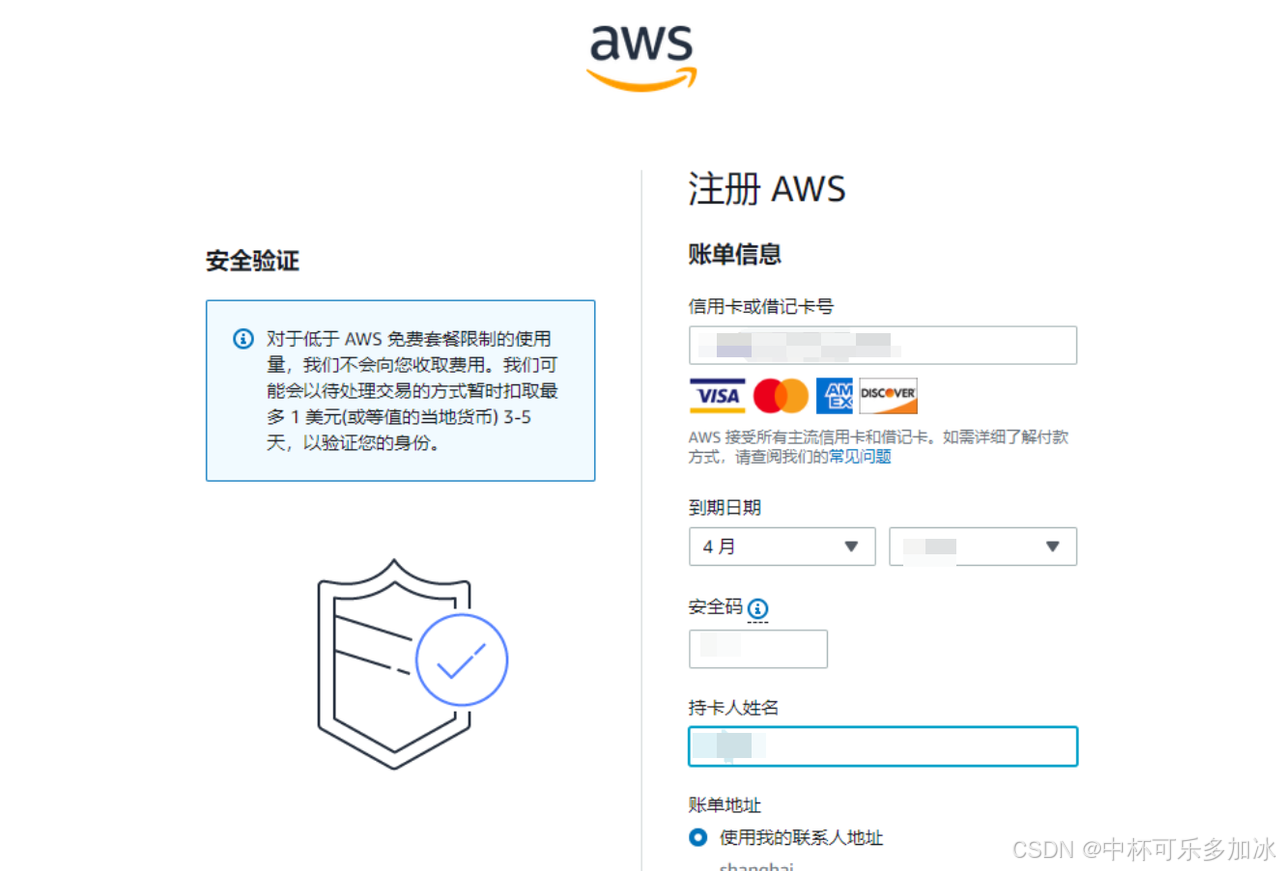Viewport: 1280px width, 871px height.
Task: Click the info icon beside 安全码
Action: (758, 608)
